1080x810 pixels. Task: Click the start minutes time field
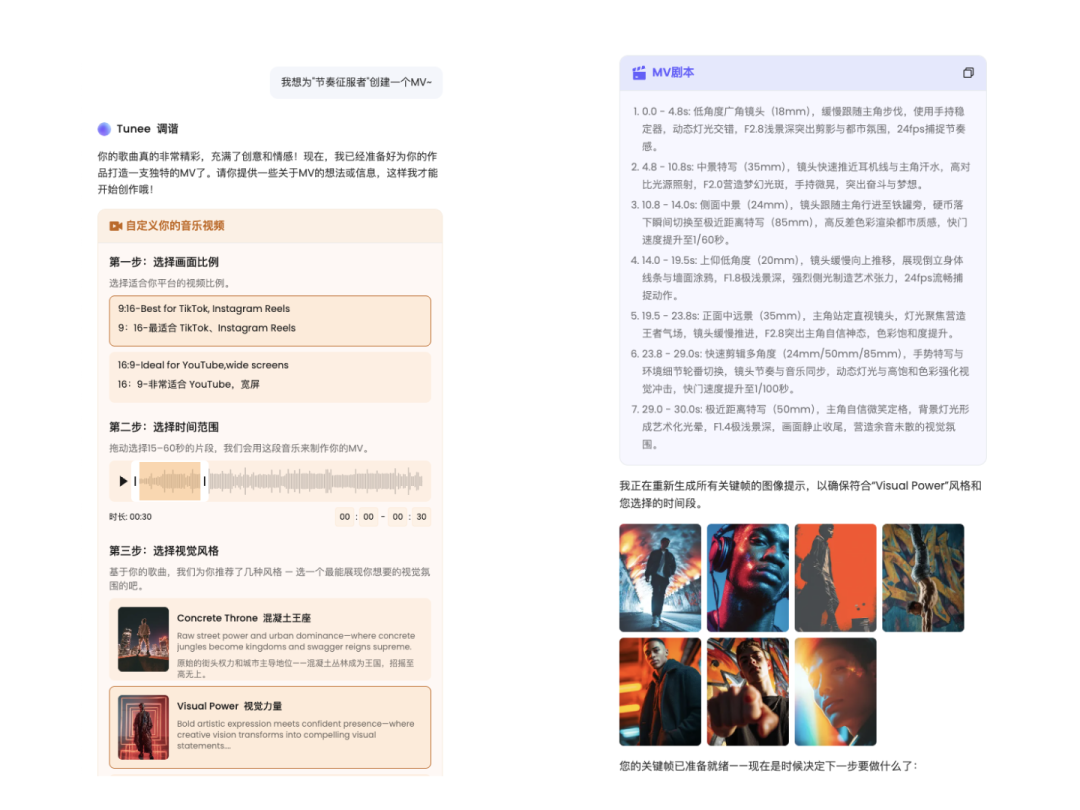pyautogui.click(x=344, y=517)
